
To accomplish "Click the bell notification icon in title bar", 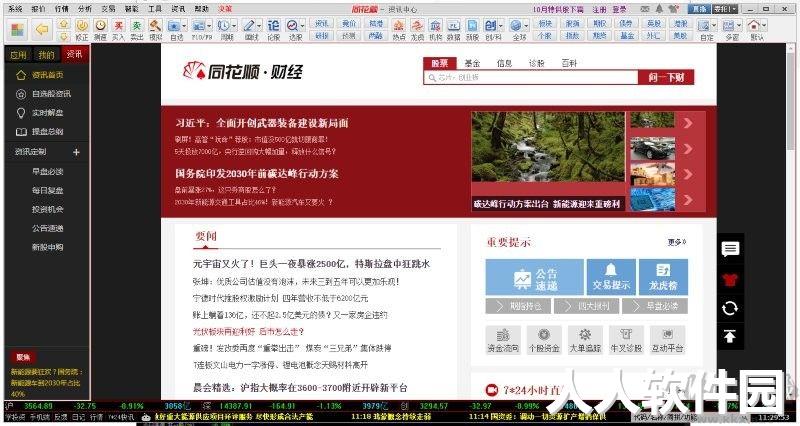I will pyautogui.click(x=660, y=9).
